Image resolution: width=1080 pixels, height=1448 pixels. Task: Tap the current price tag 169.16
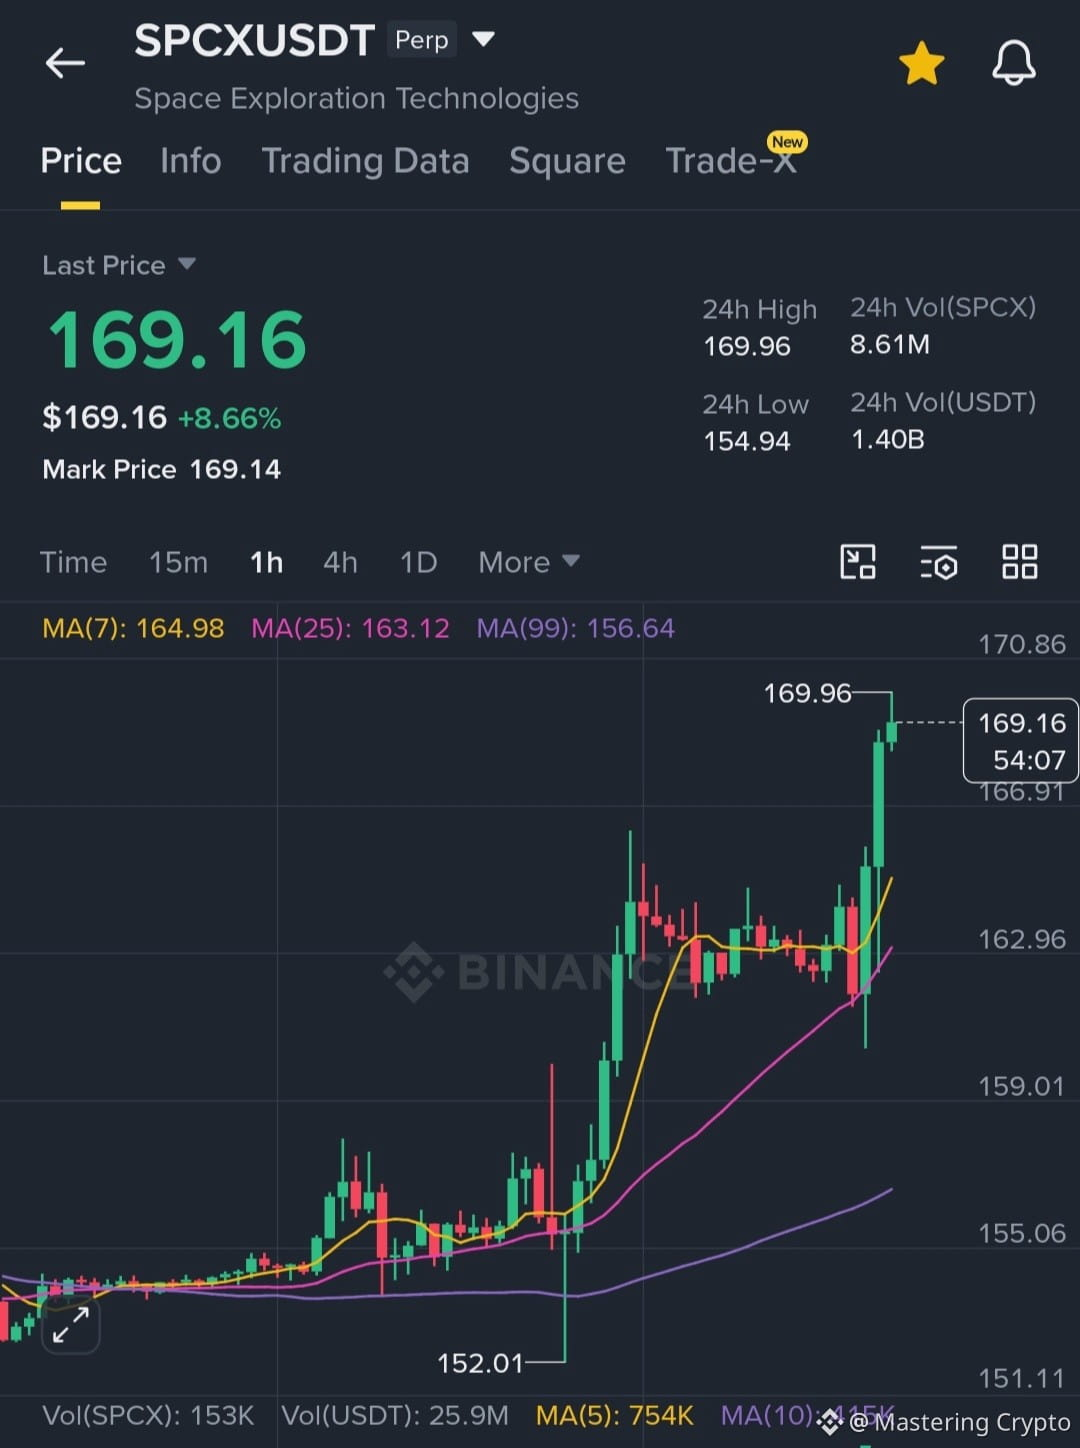(1021, 740)
